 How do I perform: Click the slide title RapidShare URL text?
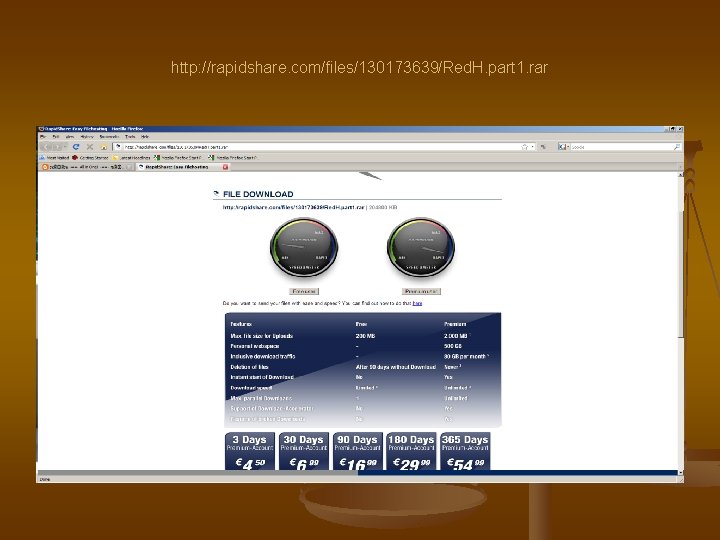pyautogui.click(x=360, y=68)
